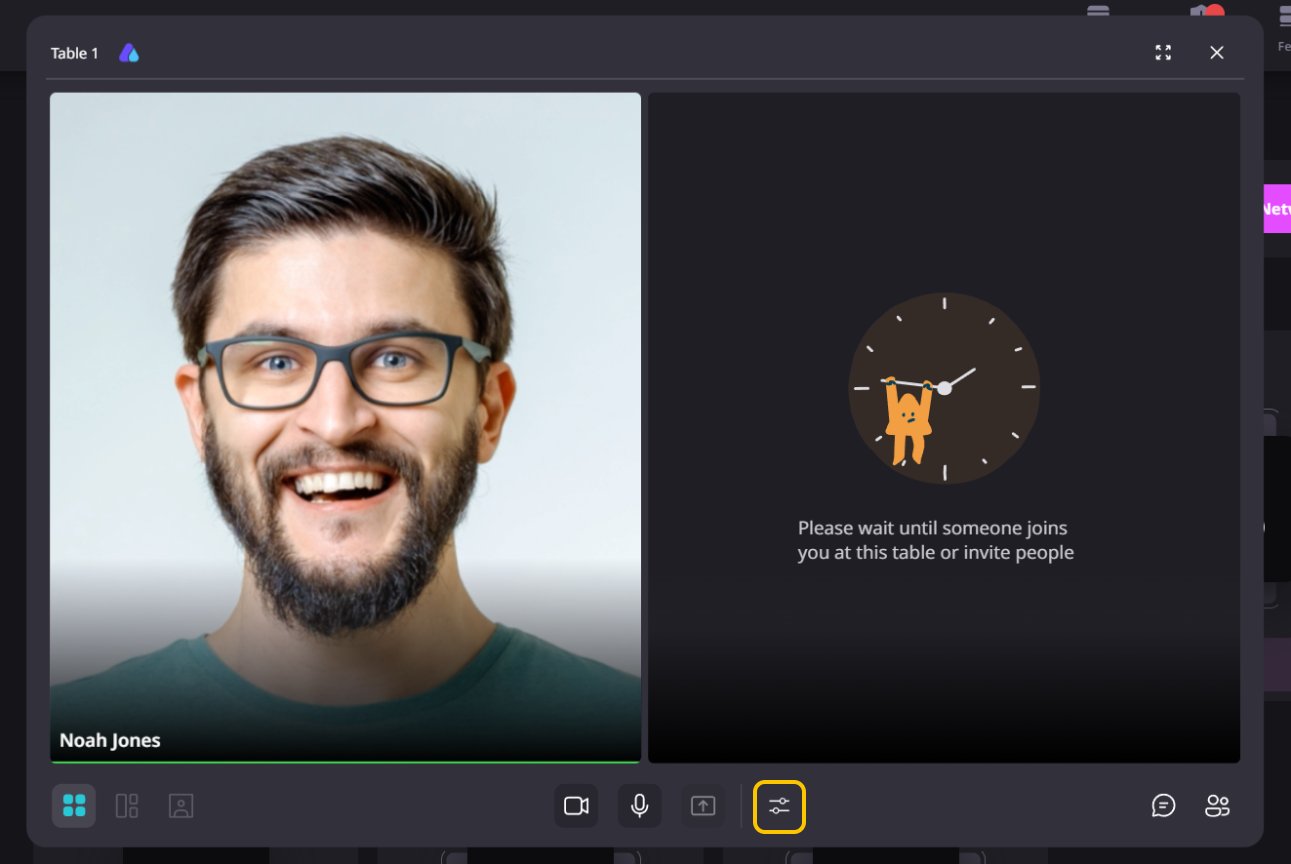Close the Table 1 window
Viewport: 1291px width, 864px height.
tap(1217, 53)
